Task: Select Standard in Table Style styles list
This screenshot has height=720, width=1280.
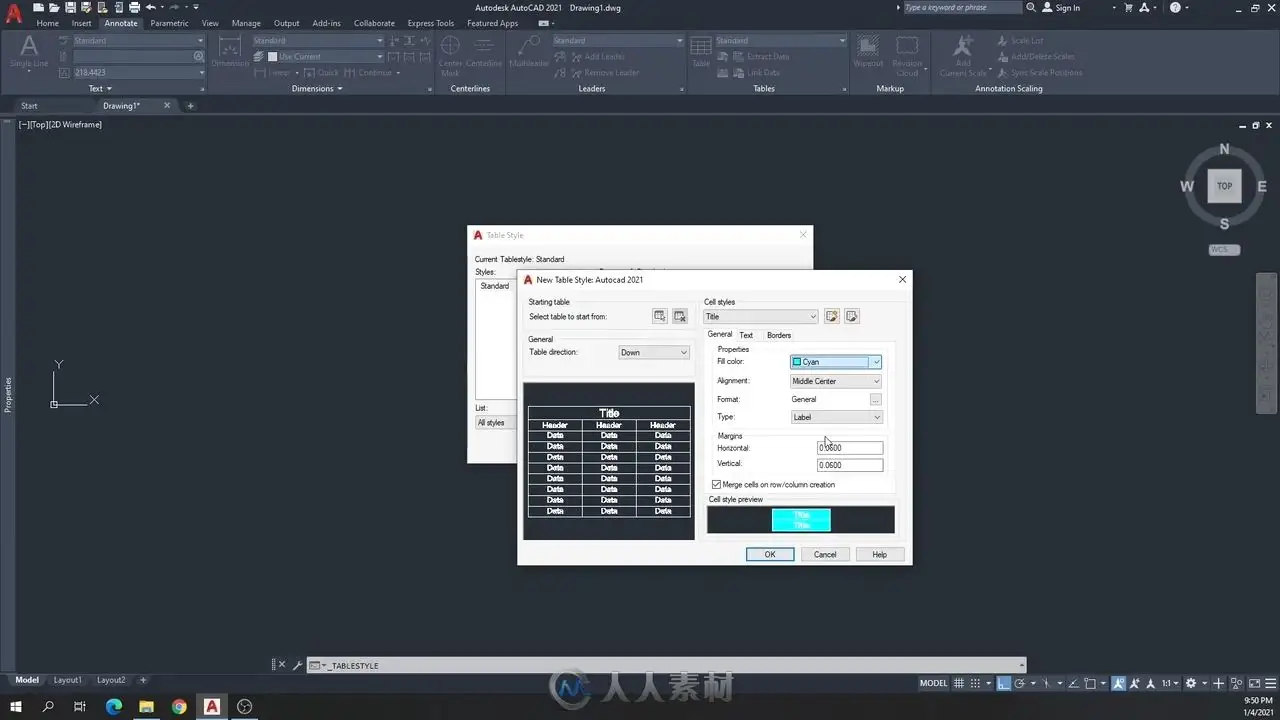Action: 495,286
